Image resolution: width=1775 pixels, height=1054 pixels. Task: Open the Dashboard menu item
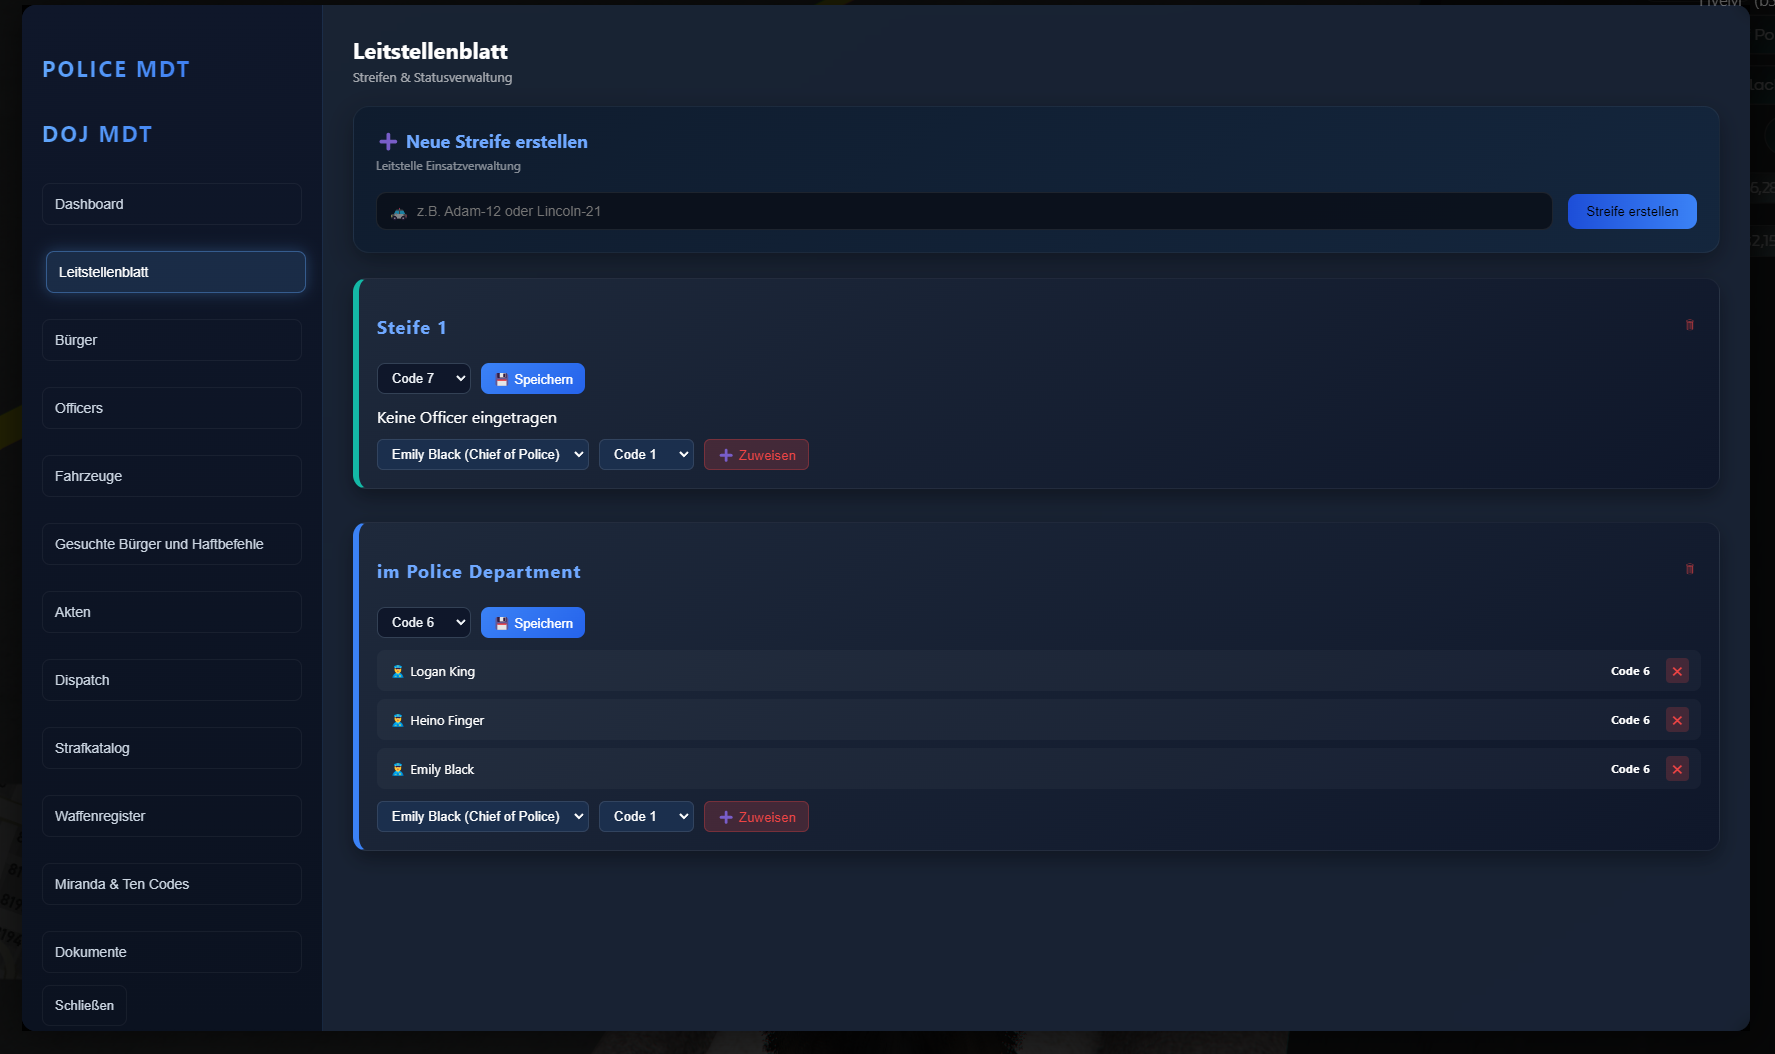tap(171, 204)
